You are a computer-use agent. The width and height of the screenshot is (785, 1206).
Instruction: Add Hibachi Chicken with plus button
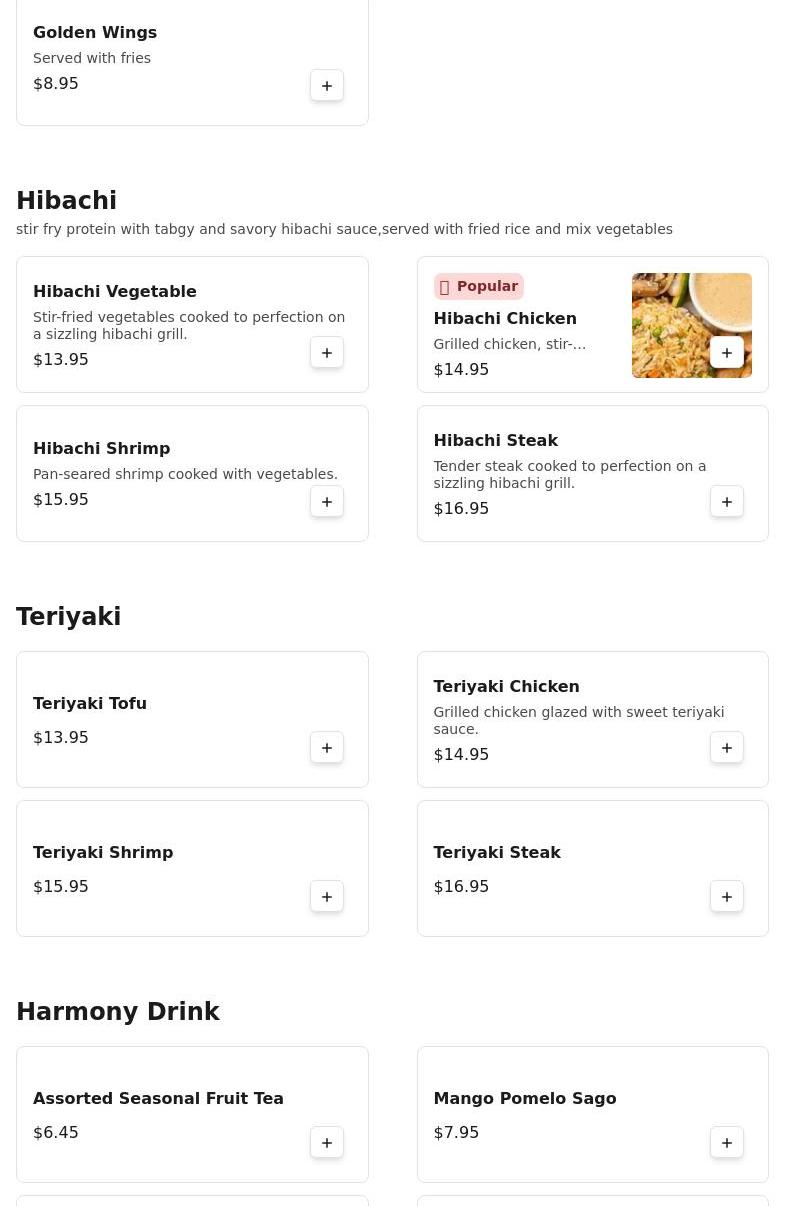pos(727,352)
